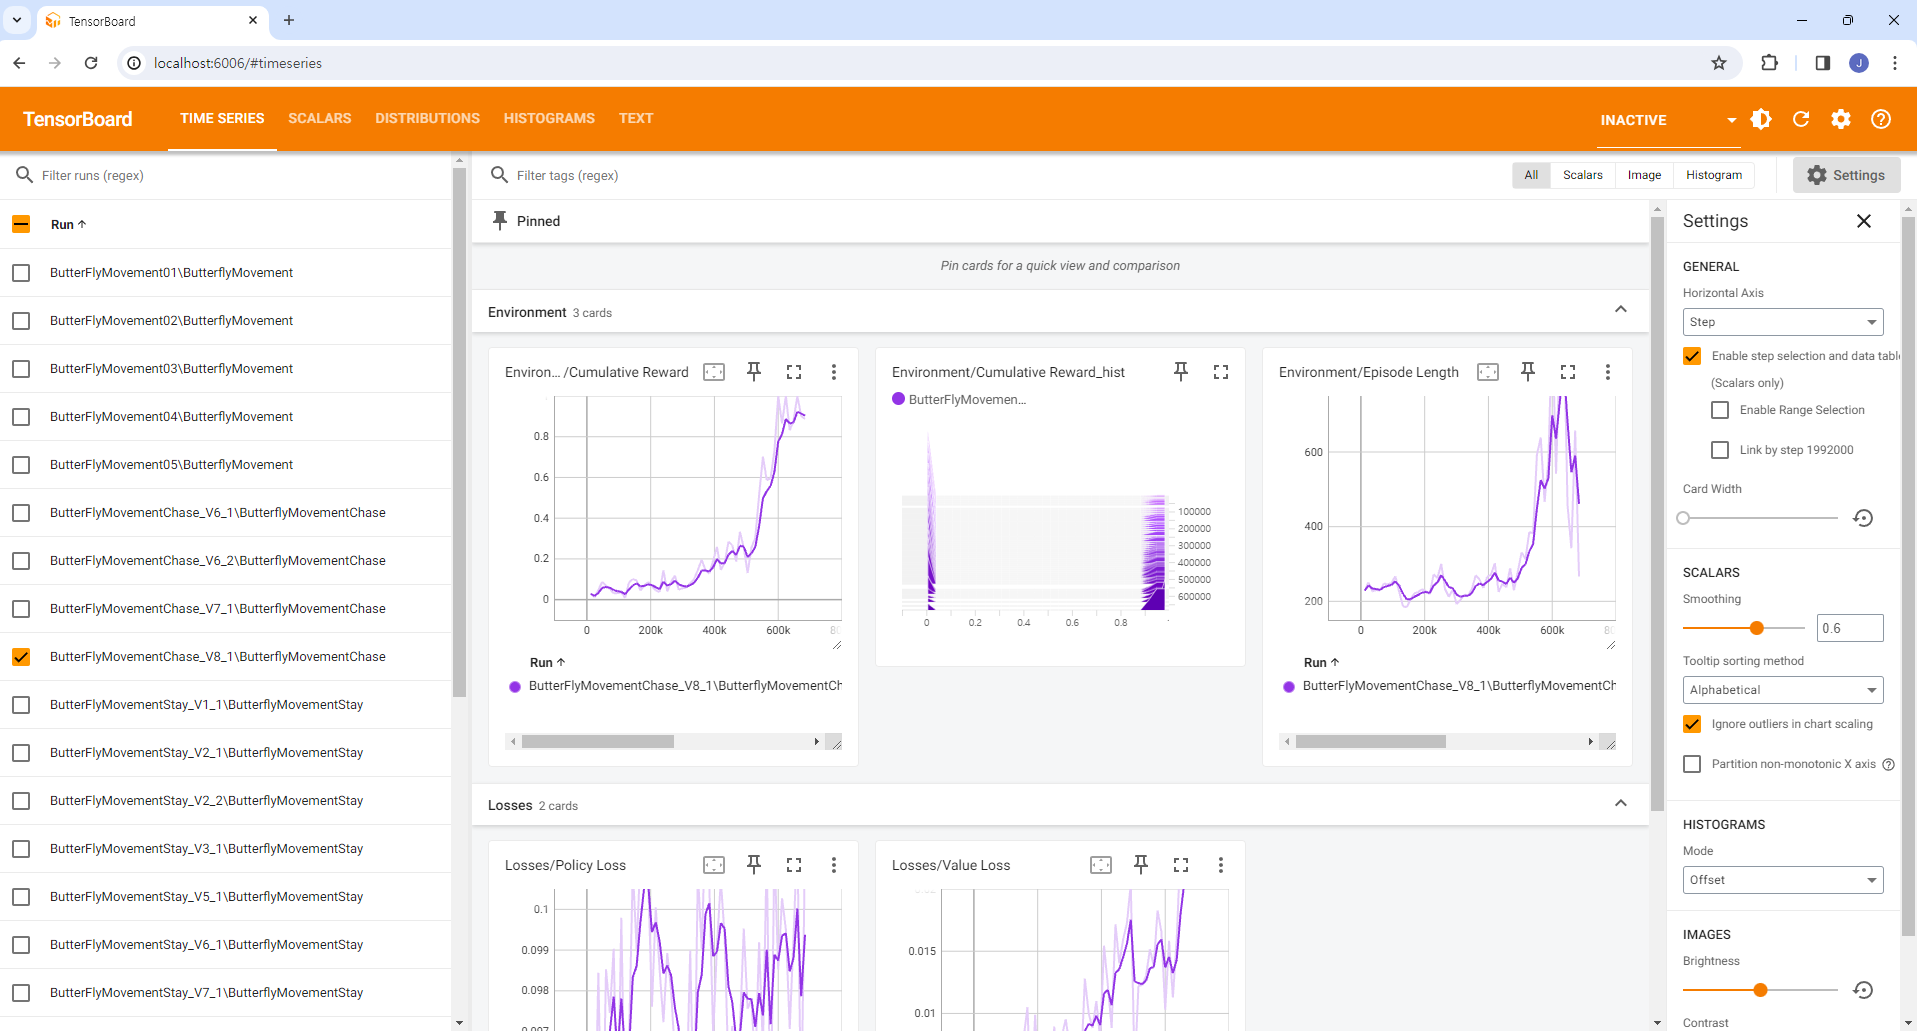Open Tooltip sorting method Alphabetical dropdown
This screenshot has width=1917, height=1031.
[x=1783, y=690]
